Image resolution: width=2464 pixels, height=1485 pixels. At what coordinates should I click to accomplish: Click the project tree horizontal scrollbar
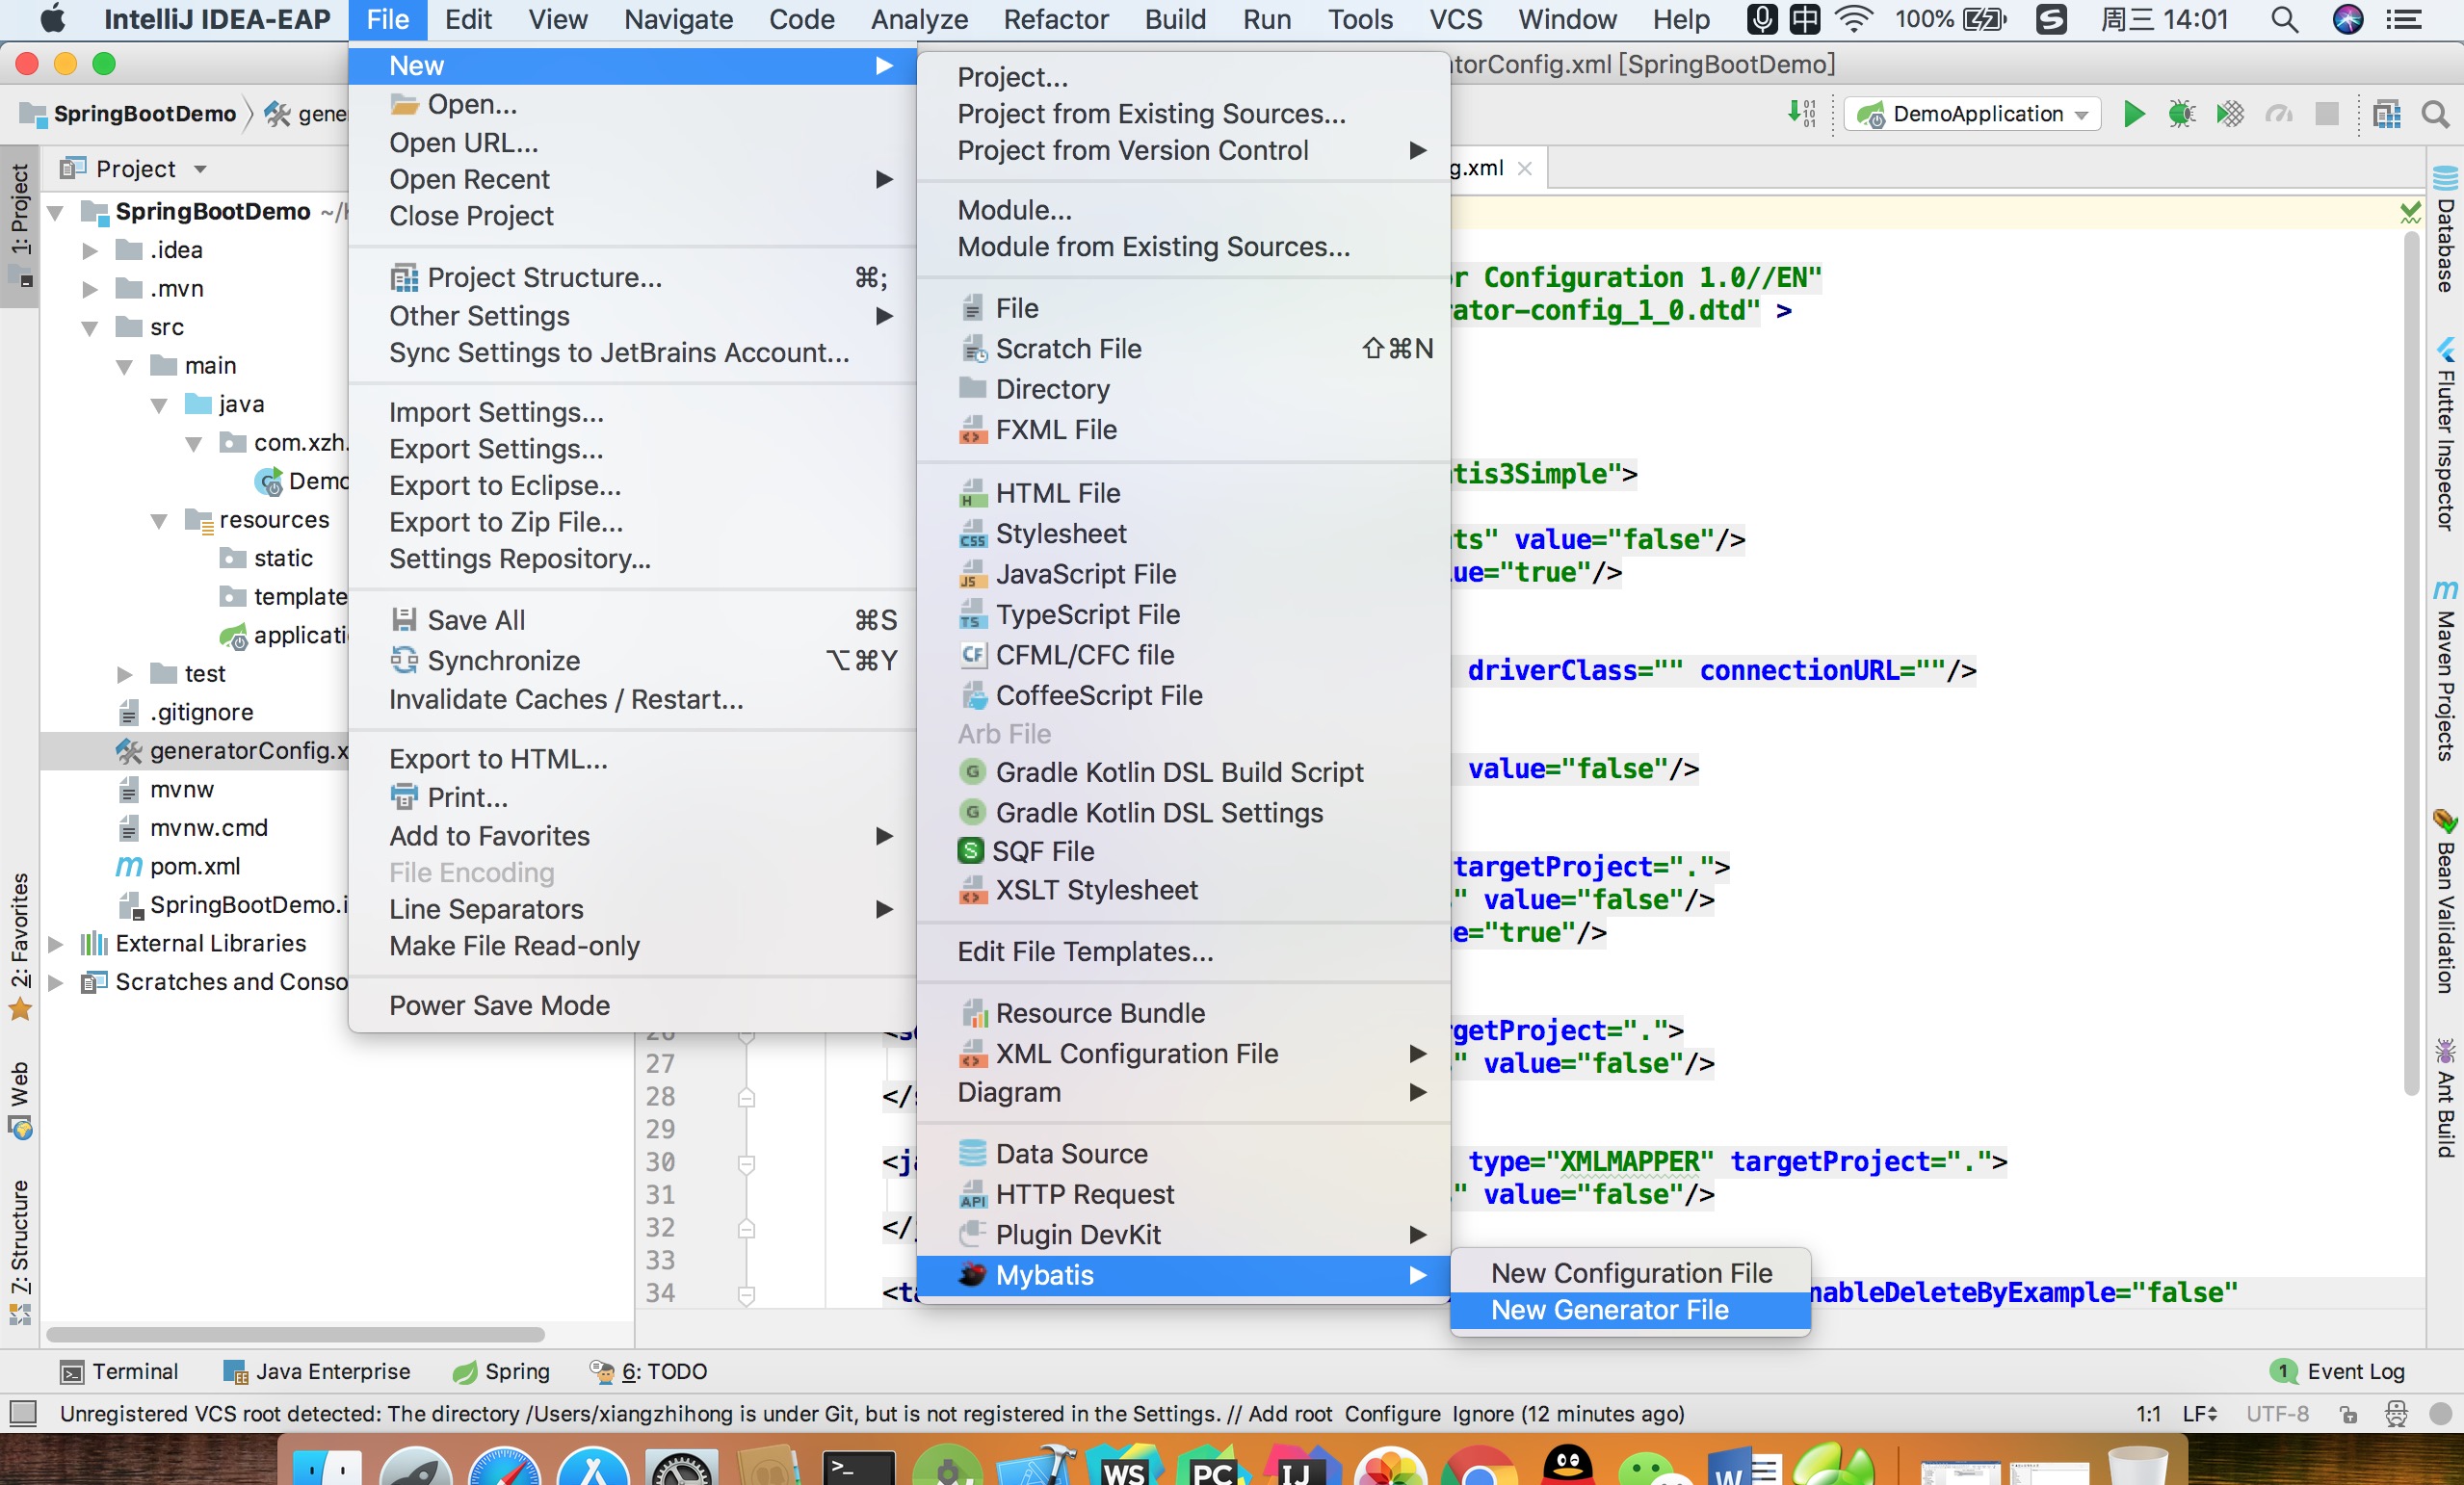[x=296, y=1334]
